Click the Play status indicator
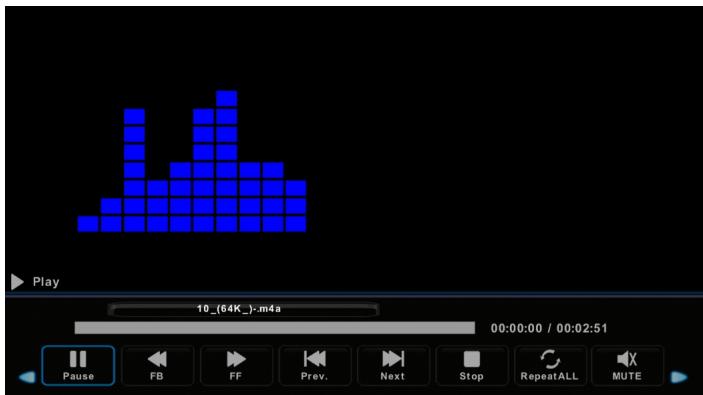 35,282
